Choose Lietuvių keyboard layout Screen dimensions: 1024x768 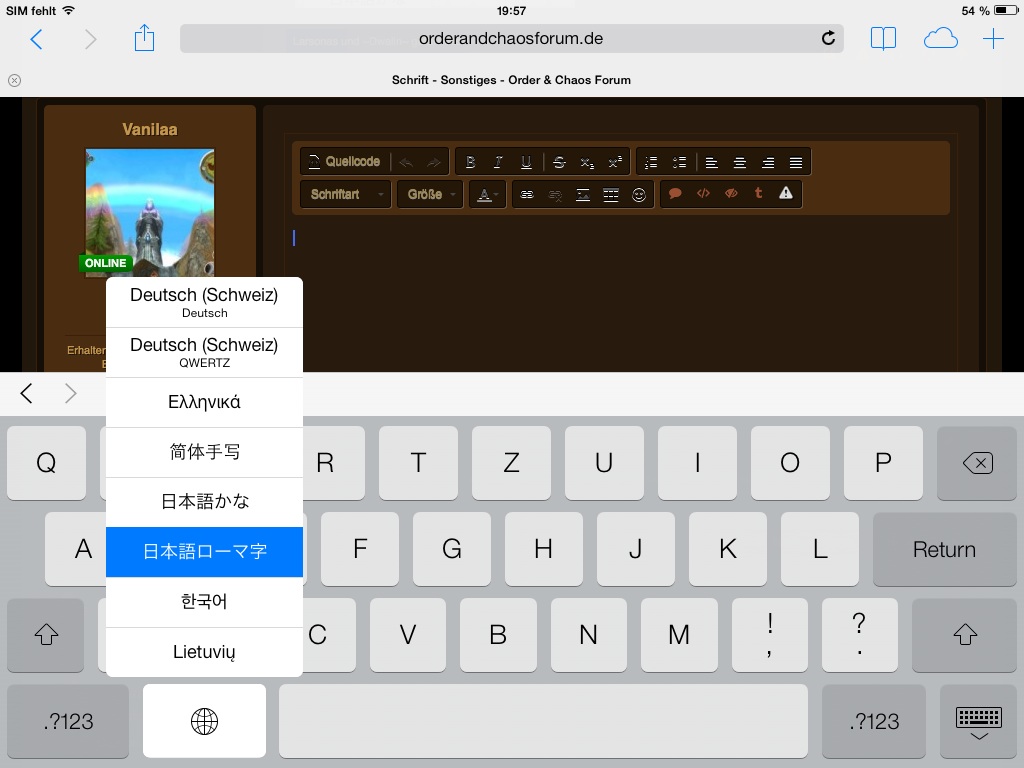pyautogui.click(x=204, y=652)
